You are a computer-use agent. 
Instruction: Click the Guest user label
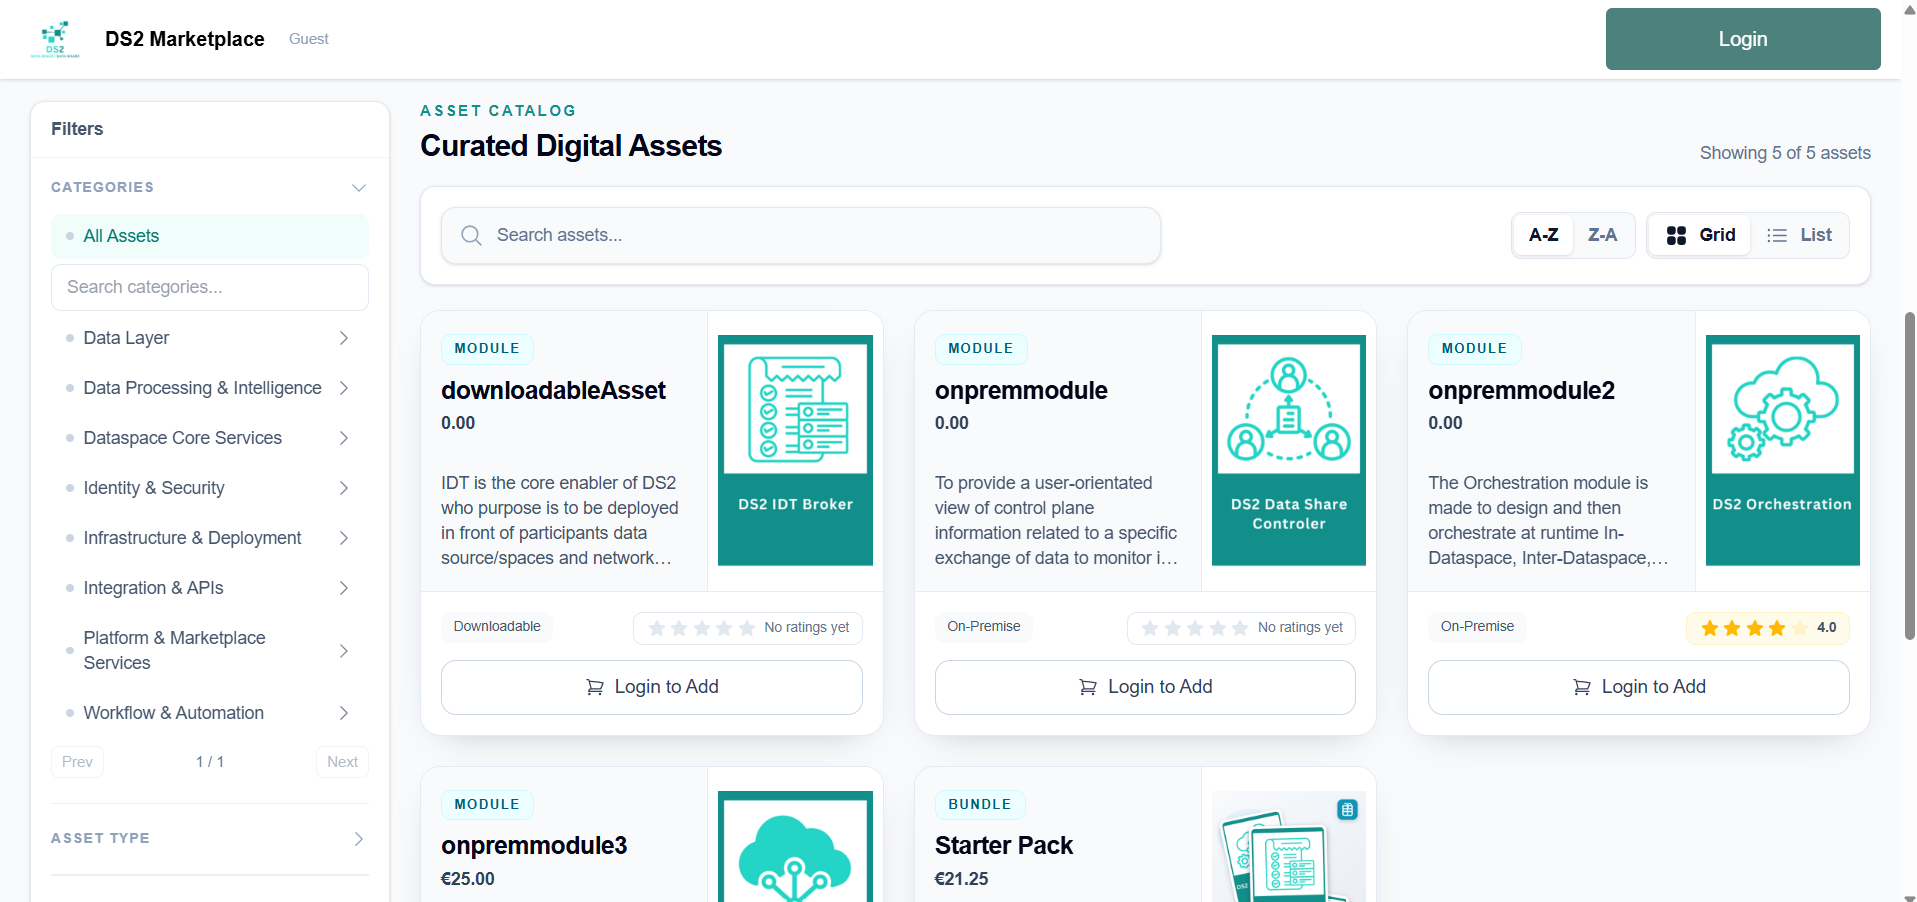[x=308, y=39]
